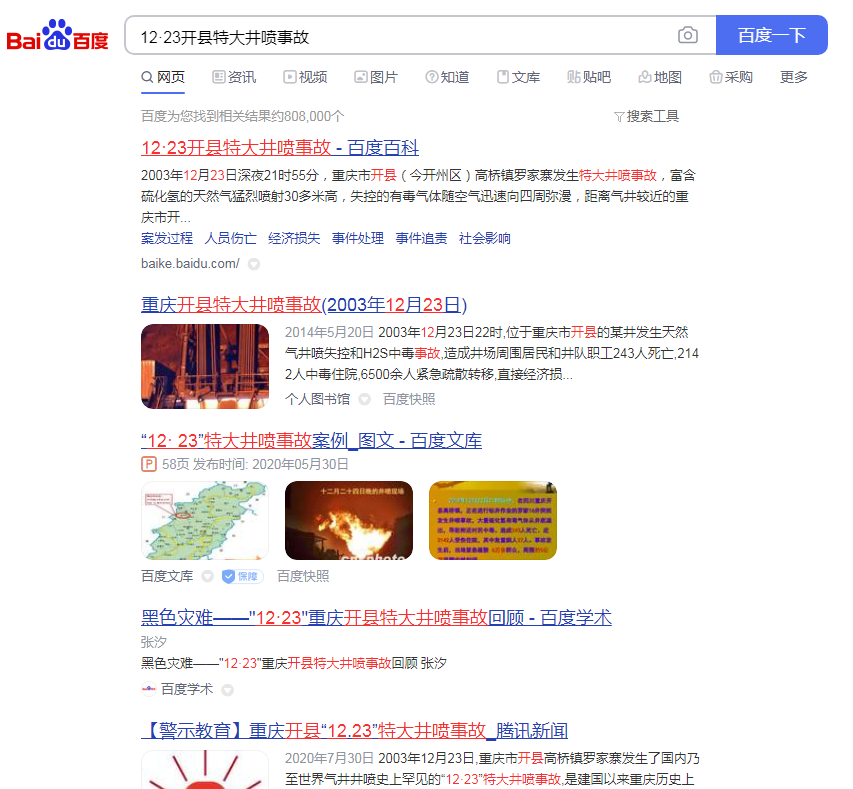Click the P document icon beside 58页
The image size is (853, 789).
(149, 464)
